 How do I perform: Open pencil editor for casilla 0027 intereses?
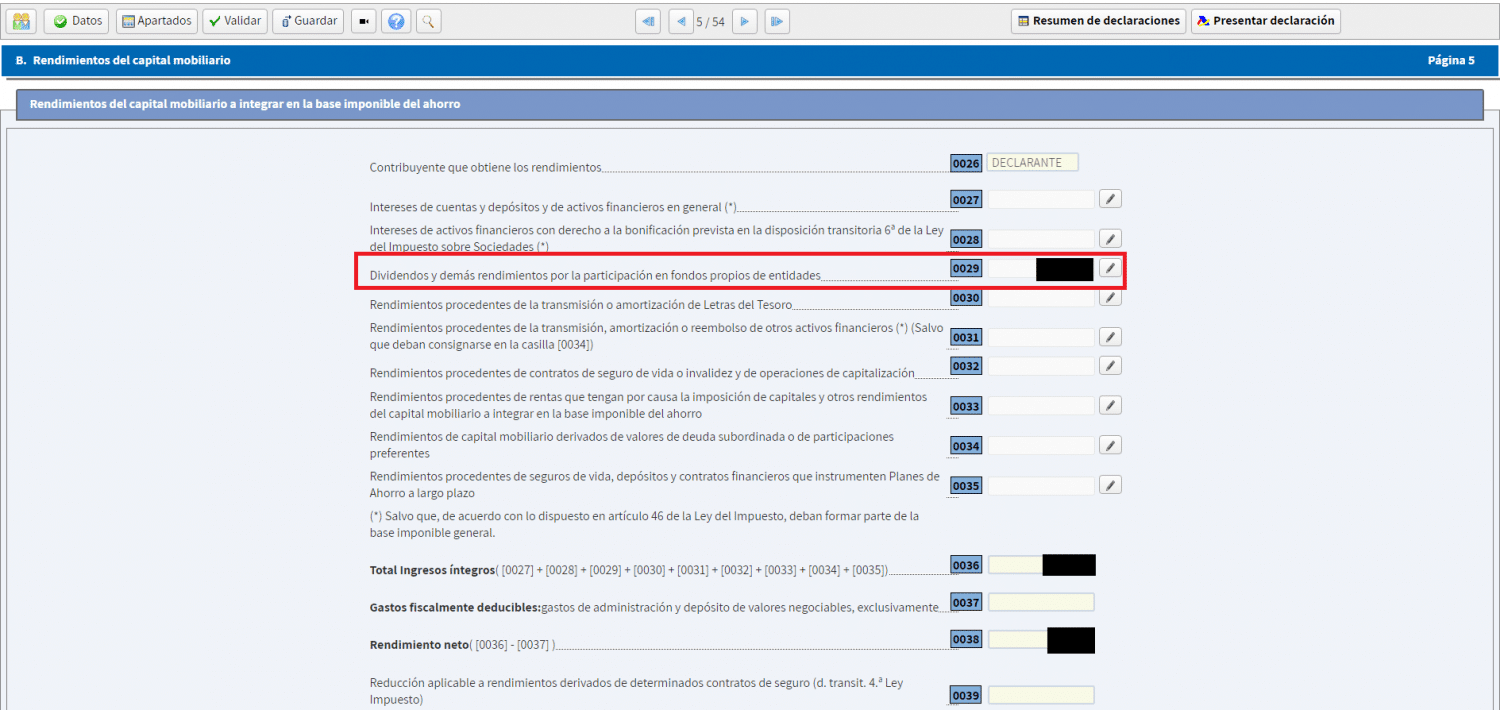coord(1110,198)
